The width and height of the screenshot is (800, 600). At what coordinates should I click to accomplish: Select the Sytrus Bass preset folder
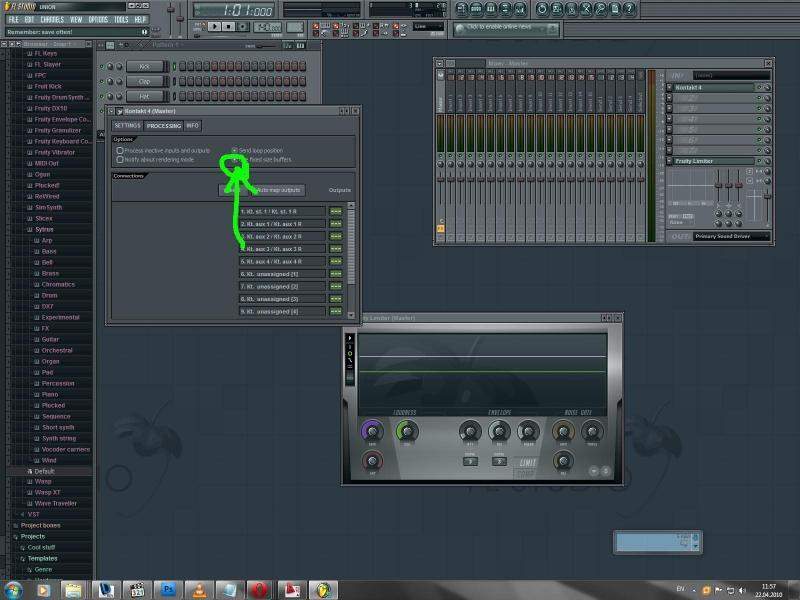click(48, 251)
